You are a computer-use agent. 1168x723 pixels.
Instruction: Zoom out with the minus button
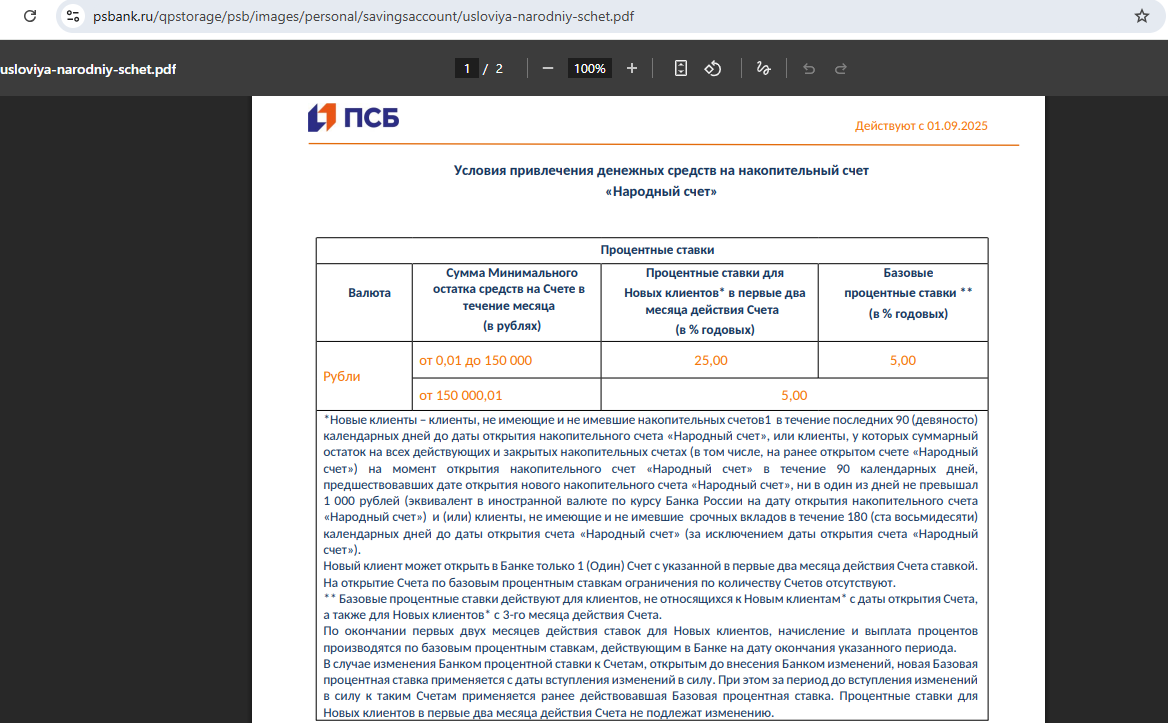click(x=548, y=68)
